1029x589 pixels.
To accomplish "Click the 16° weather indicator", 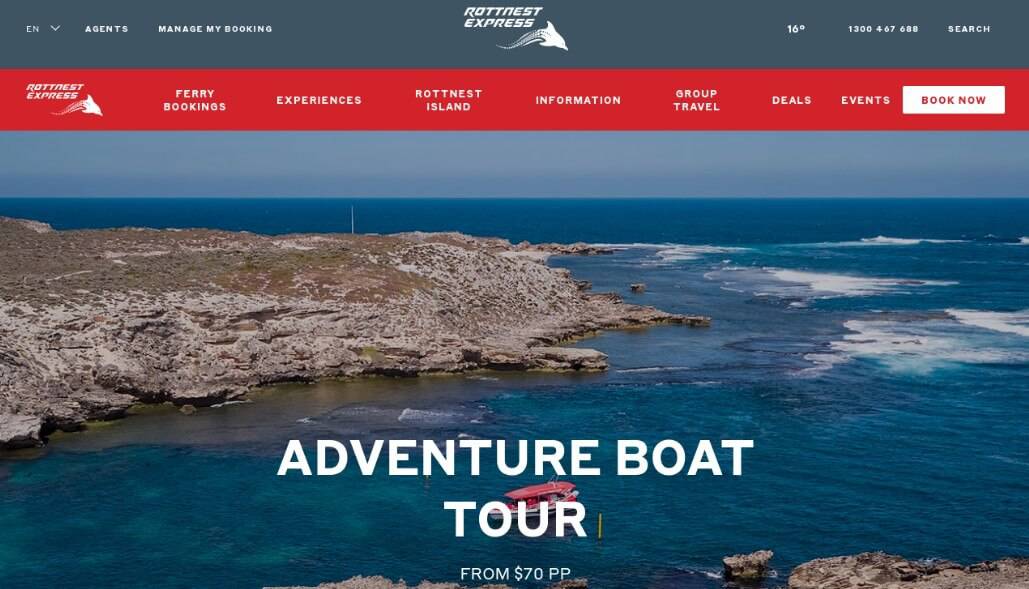I will click(x=796, y=29).
